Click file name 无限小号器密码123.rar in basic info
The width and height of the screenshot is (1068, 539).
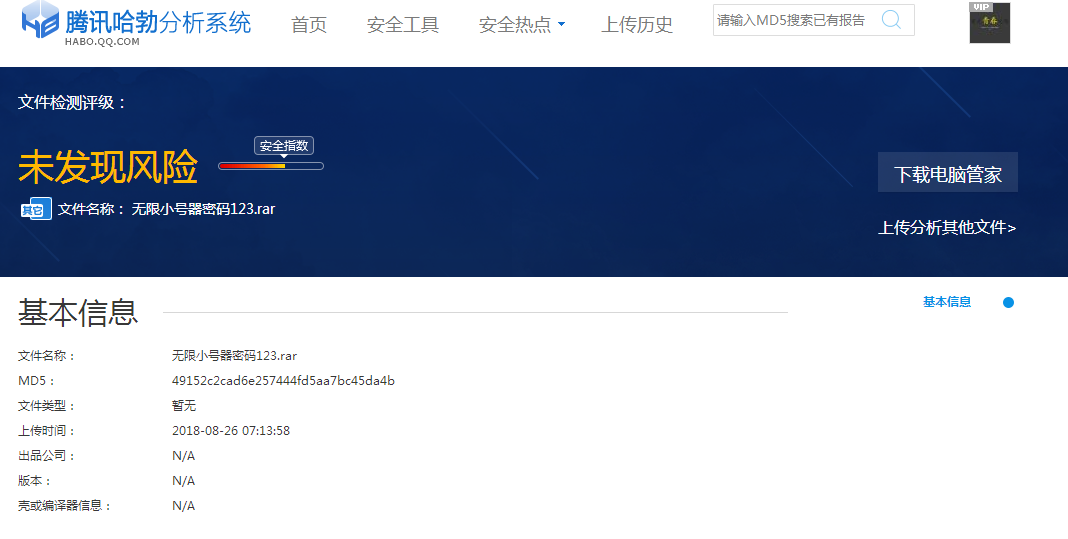234,356
